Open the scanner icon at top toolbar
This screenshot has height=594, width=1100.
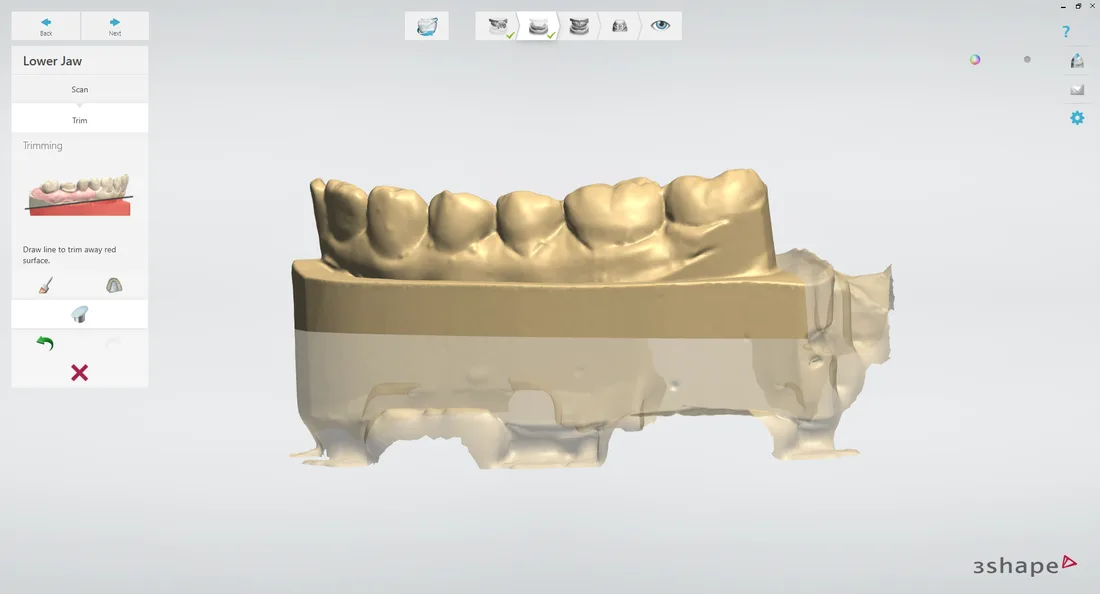(427, 26)
